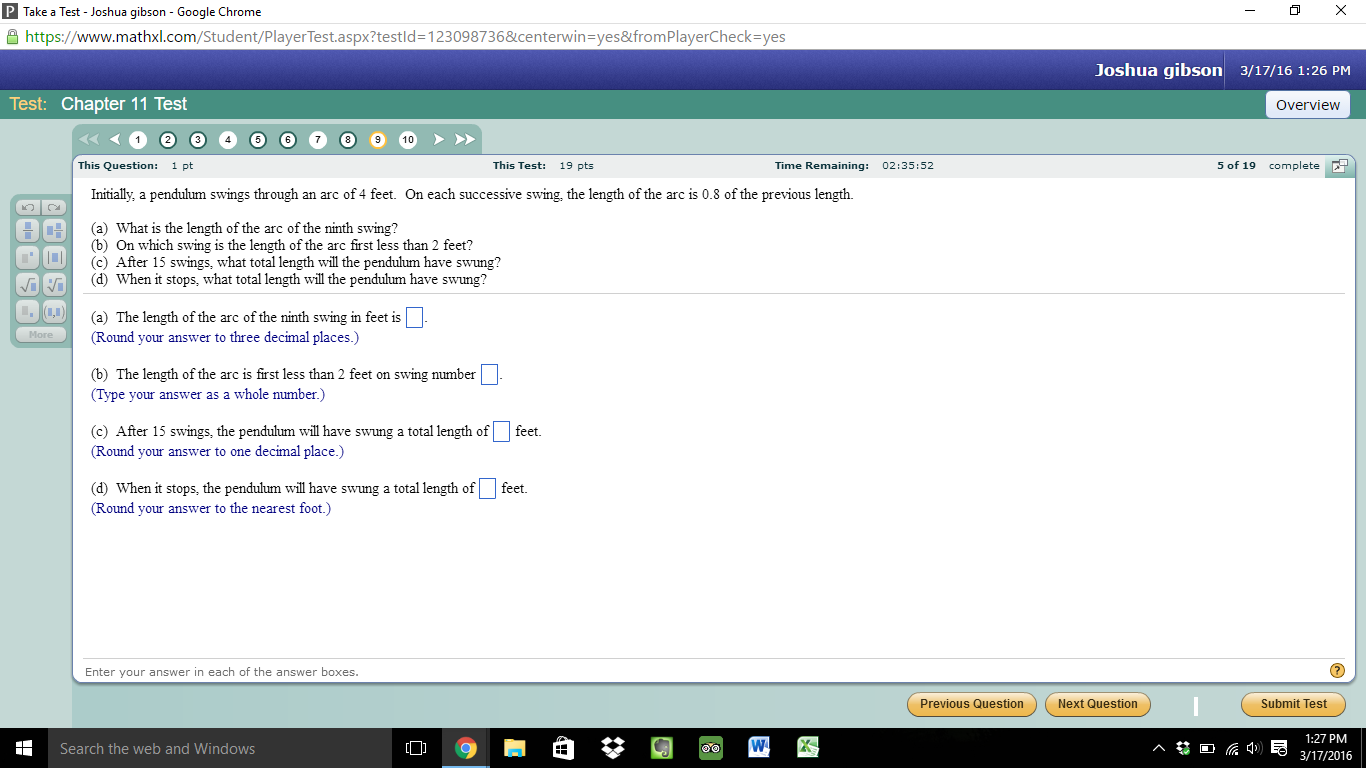Open Microsoft Word from the taskbar
Viewport: 1366px width, 768px height.
coord(760,748)
